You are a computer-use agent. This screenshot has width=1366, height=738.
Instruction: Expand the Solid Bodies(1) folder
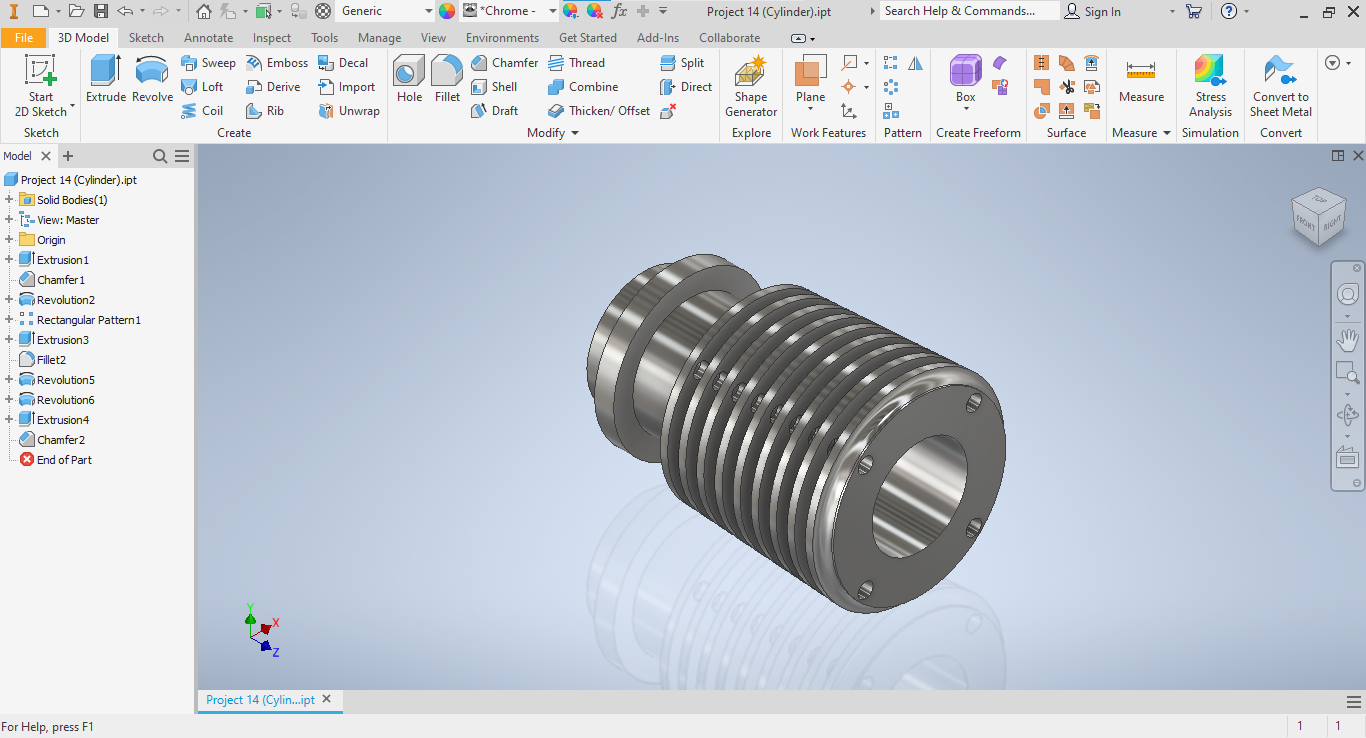pos(9,200)
